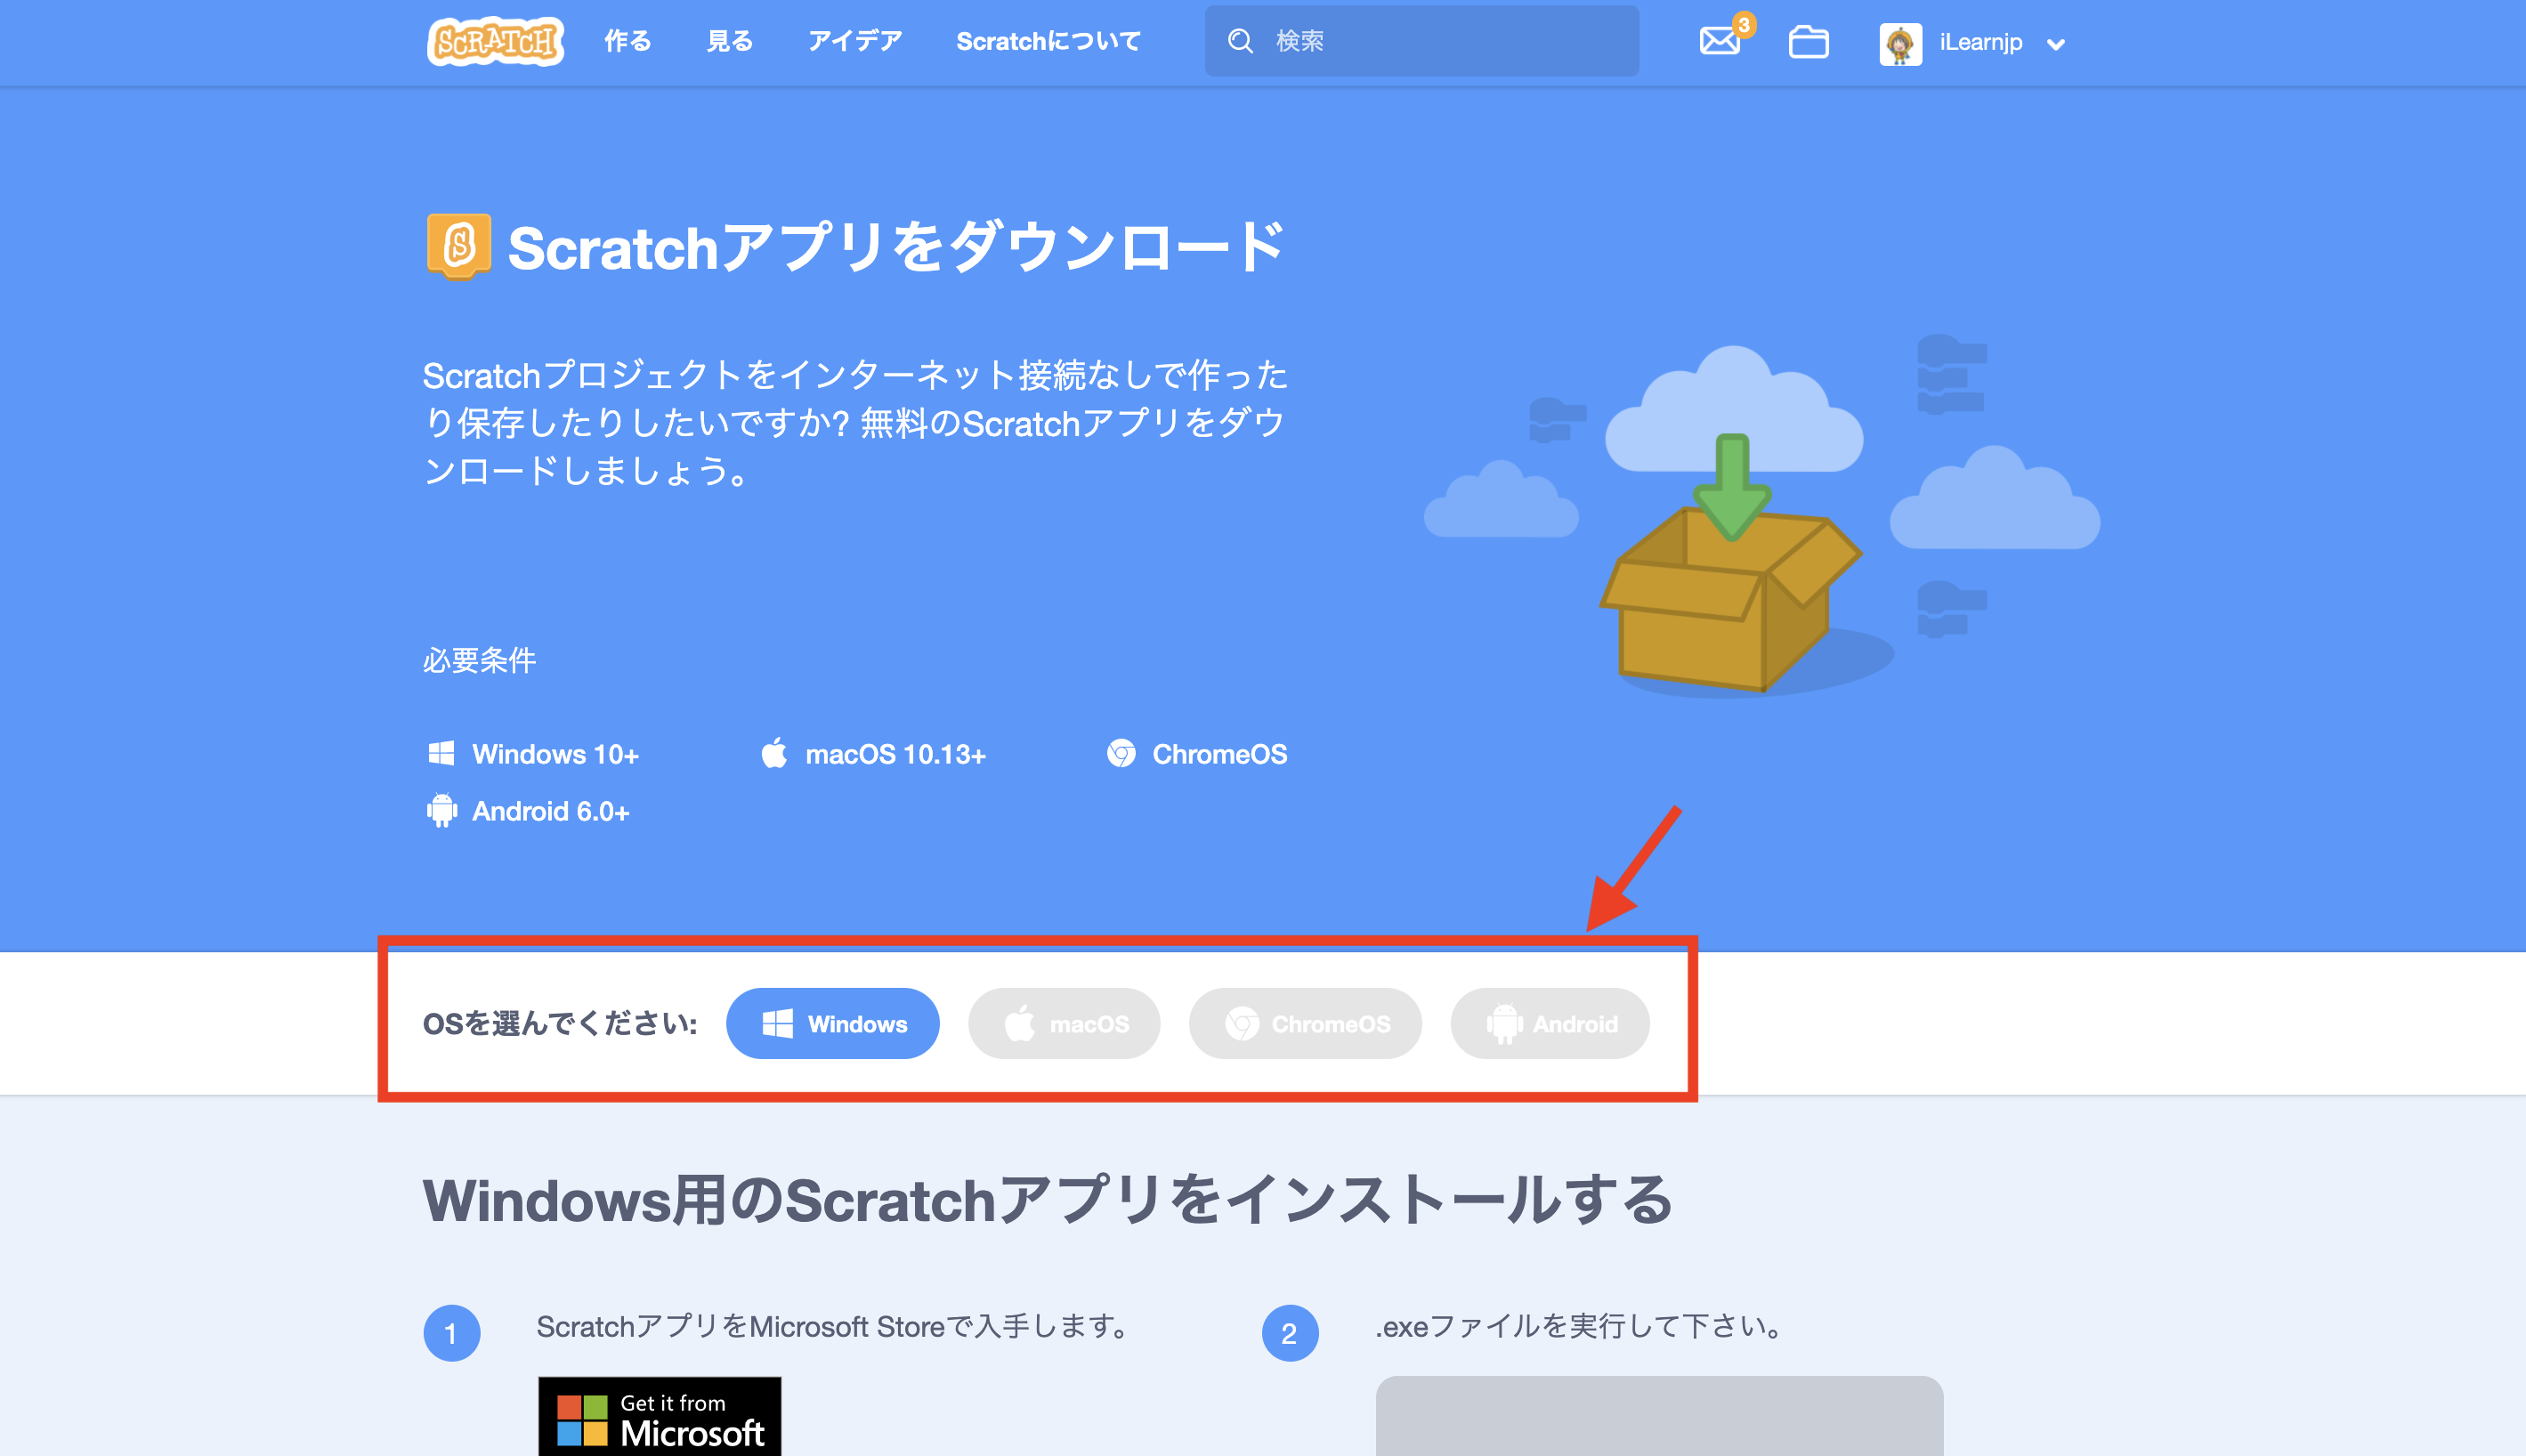
Task: Click the step 2 number circle
Action: point(1289,1333)
